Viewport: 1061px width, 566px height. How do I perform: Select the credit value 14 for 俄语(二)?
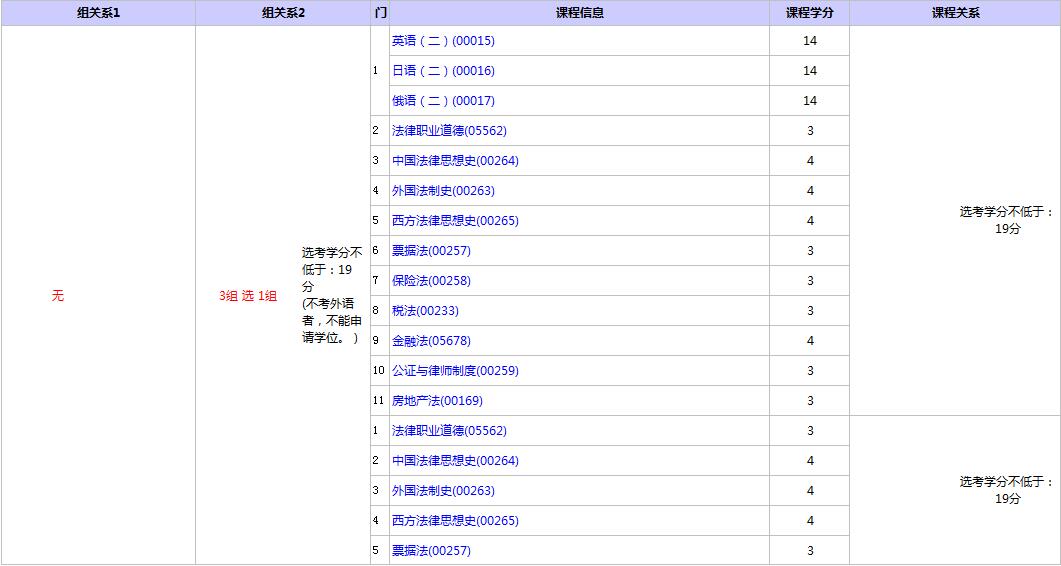(x=810, y=101)
